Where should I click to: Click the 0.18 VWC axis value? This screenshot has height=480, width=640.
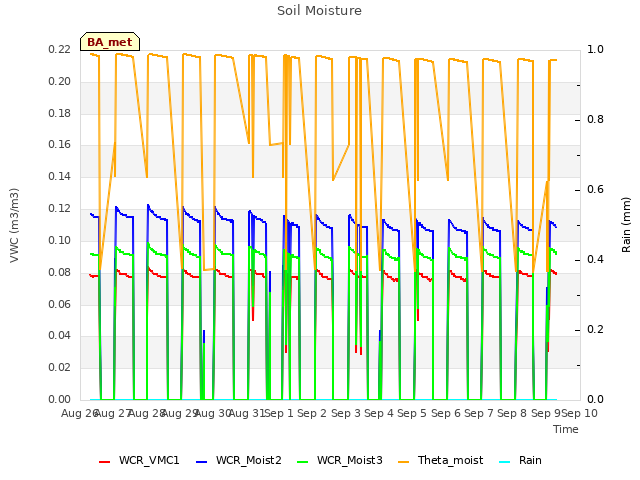[59, 113]
